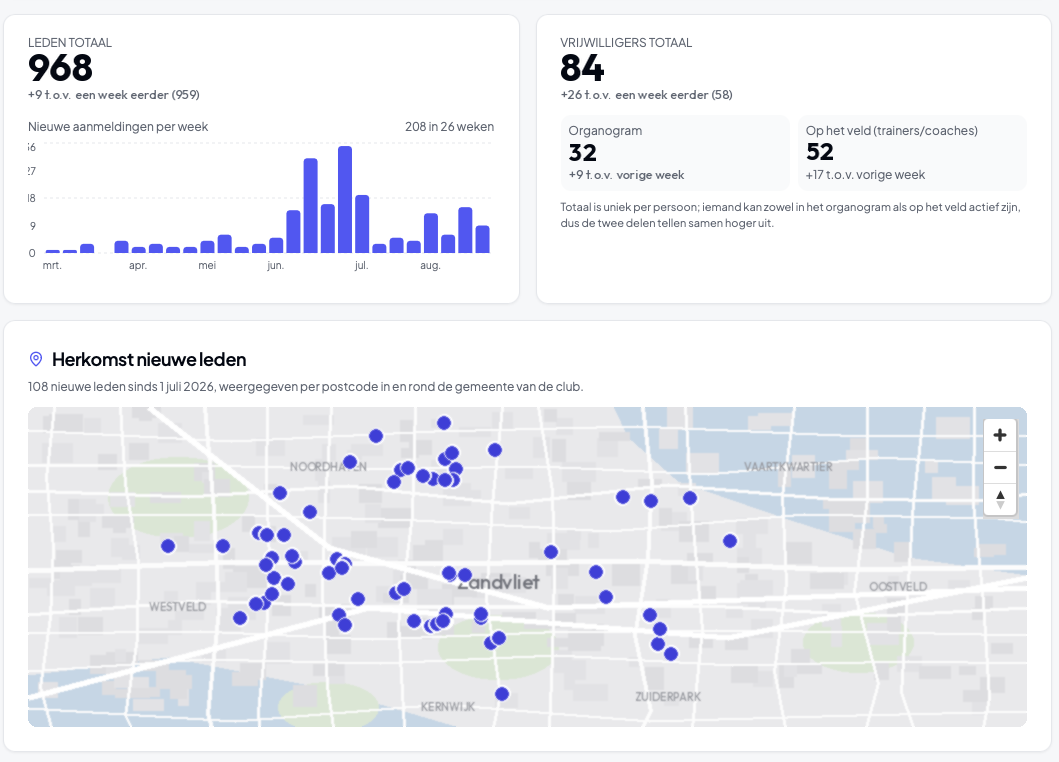Open the Op het veld trainers card
Image resolution: width=1059 pixels, height=762 pixels.
pos(912,153)
